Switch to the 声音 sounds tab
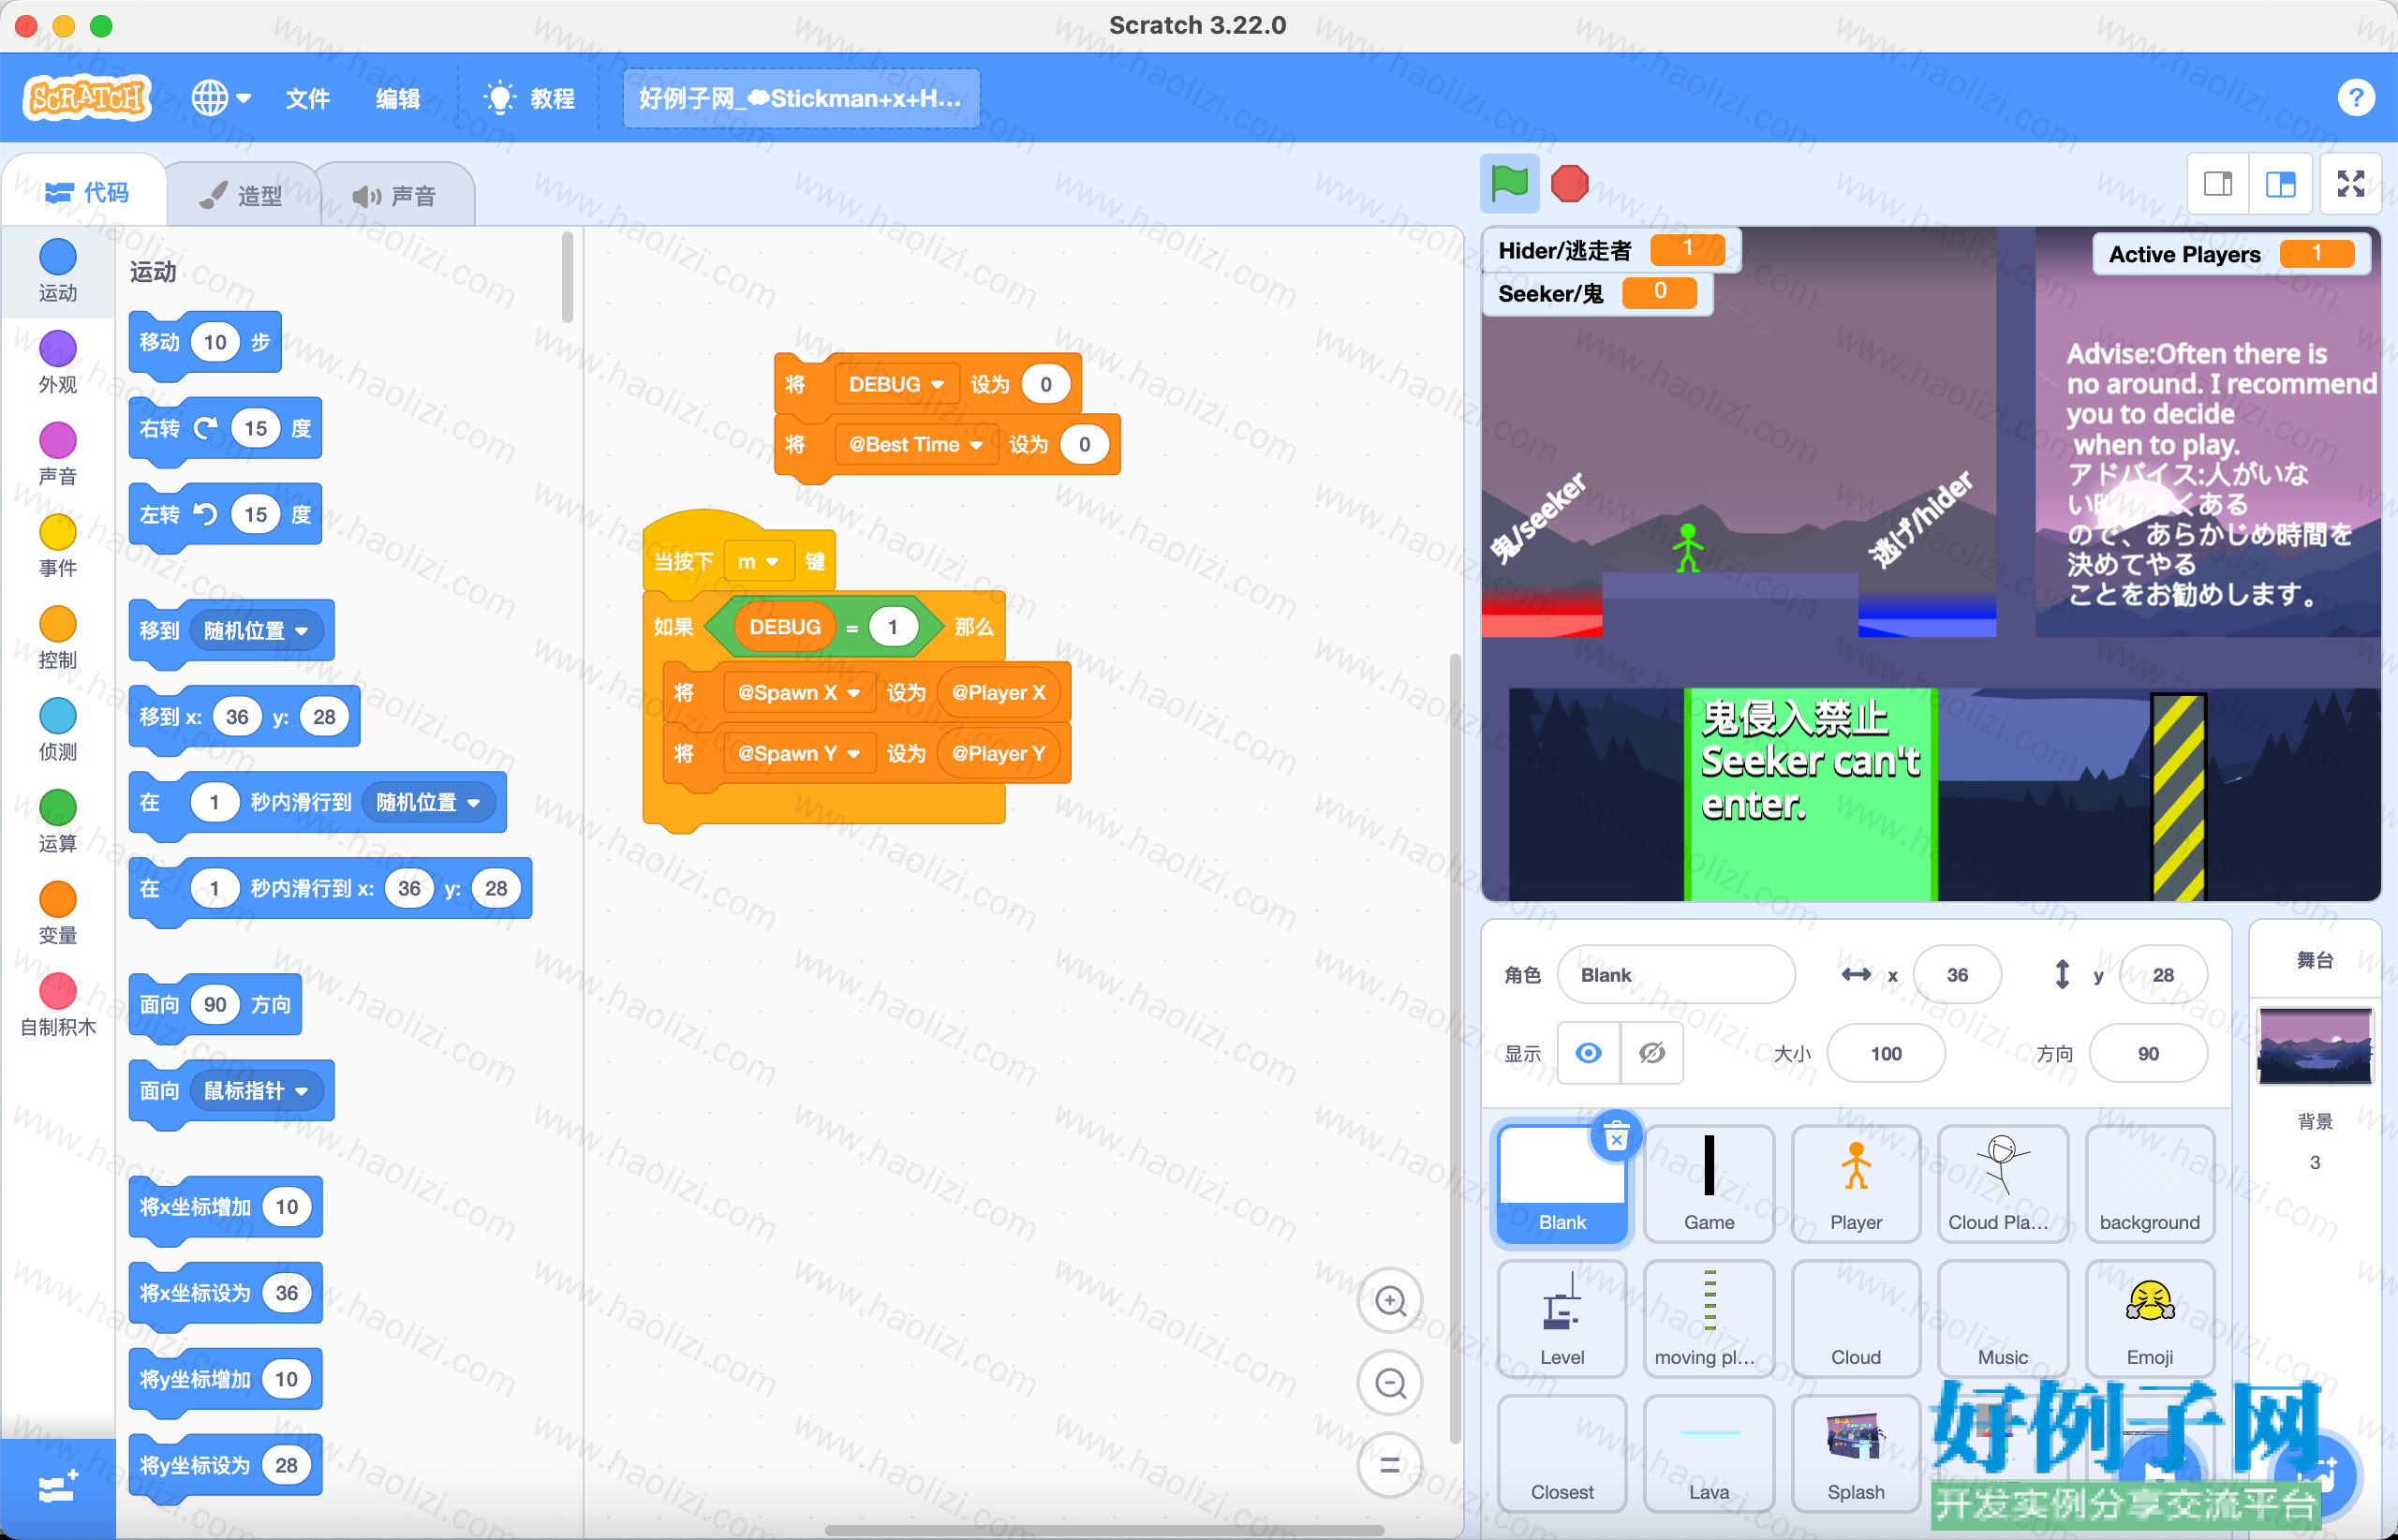This screenshot has width=2398, height=1540. pos(394,195)
